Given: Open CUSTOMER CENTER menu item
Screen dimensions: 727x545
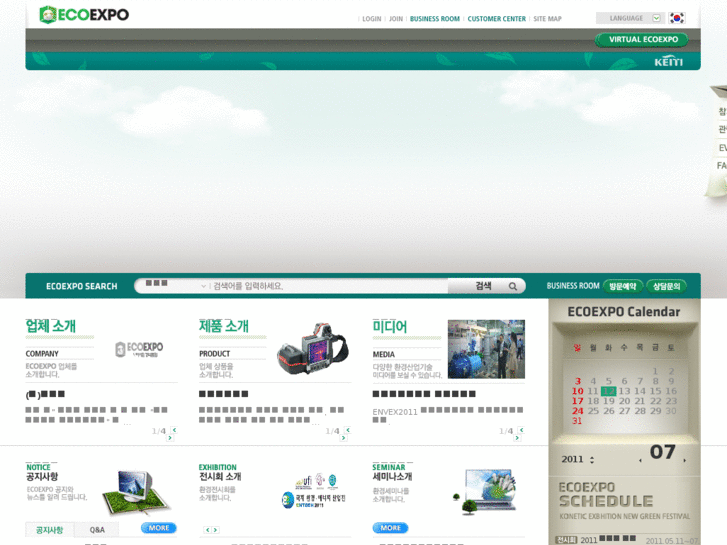Looking at the screenshot, I should 497,19.
